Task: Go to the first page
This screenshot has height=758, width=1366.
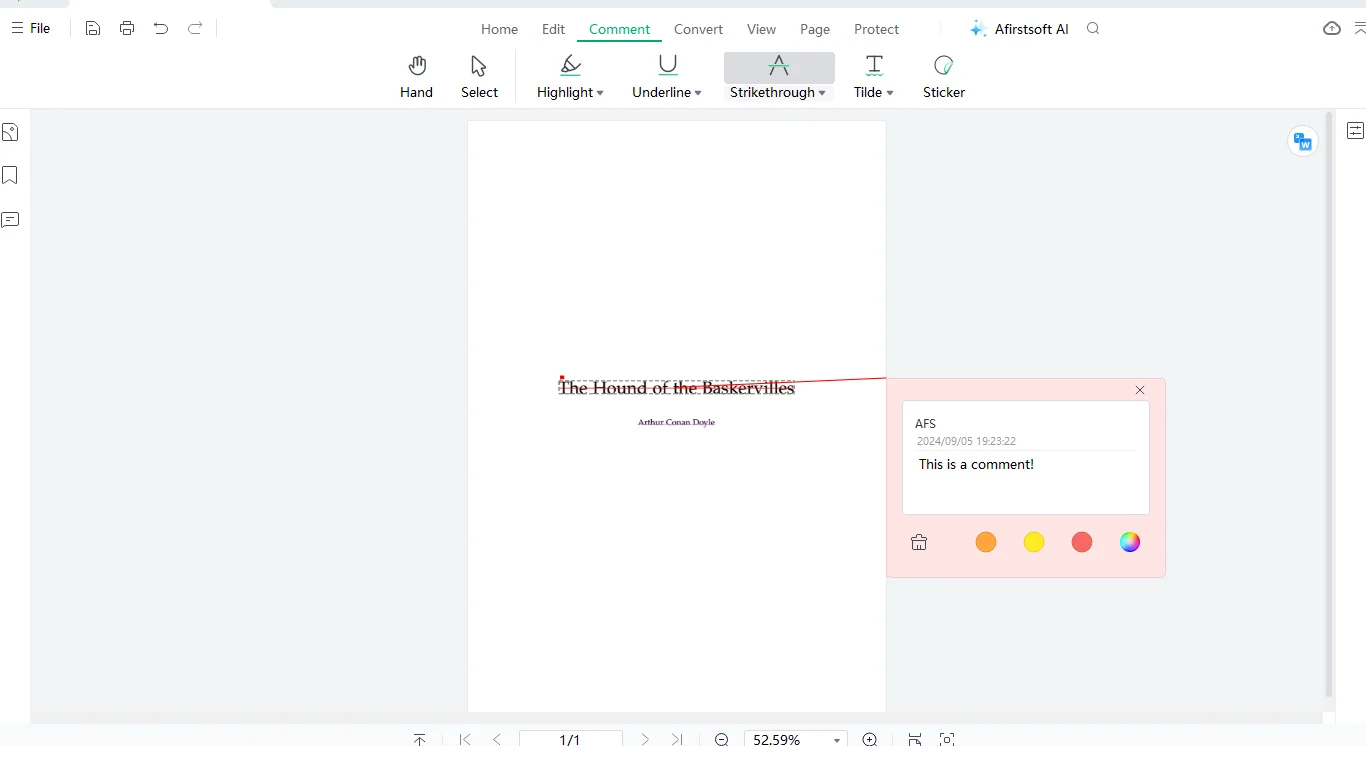Action: [x=465, y=740]
